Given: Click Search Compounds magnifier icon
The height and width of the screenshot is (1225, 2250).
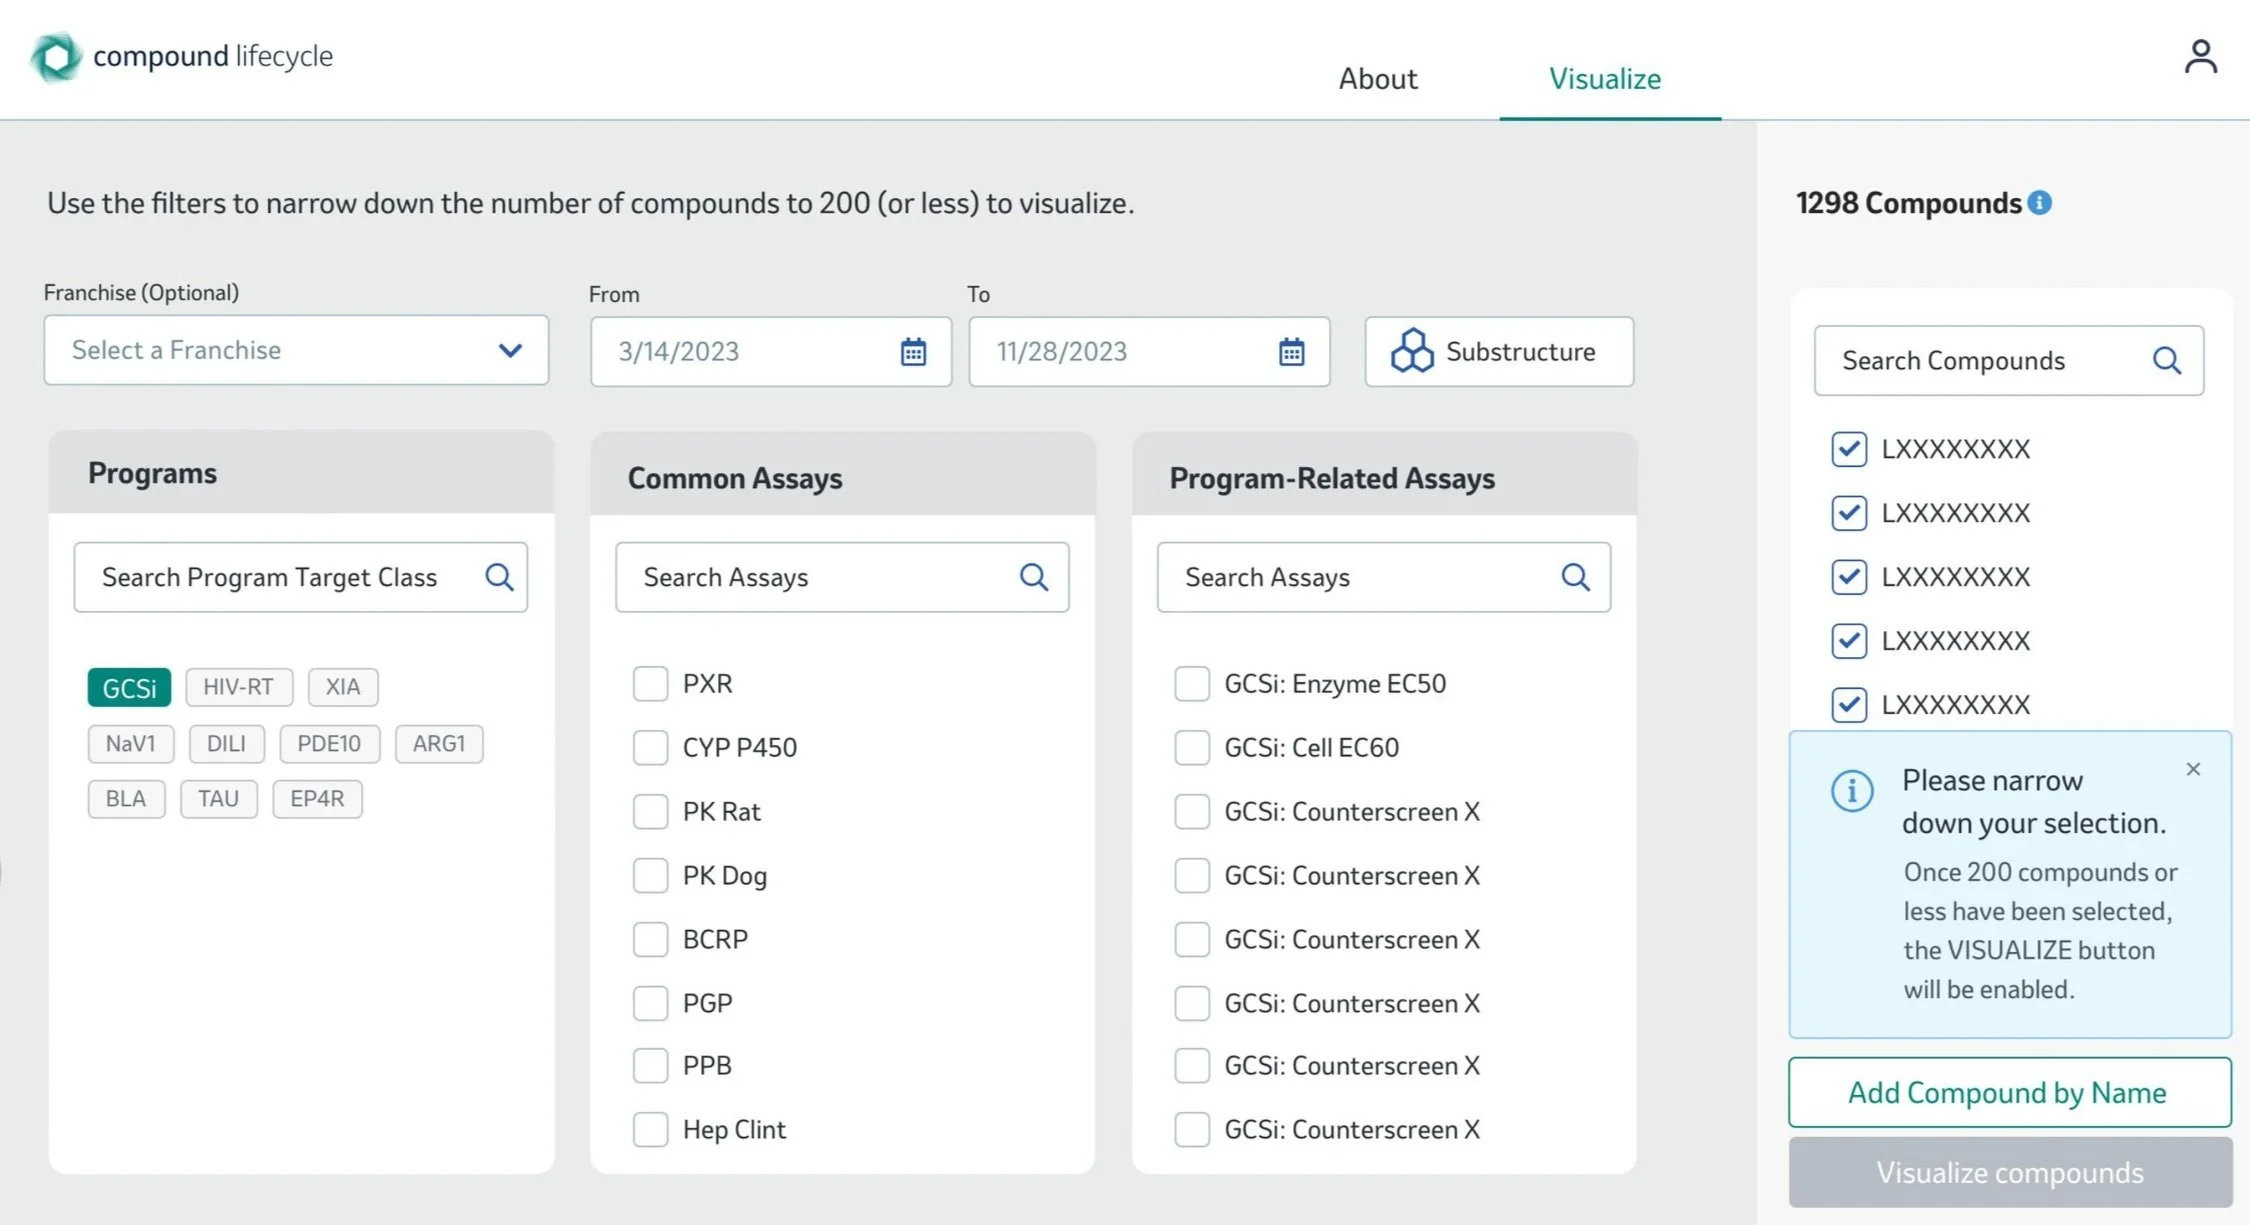Looking at the screenshot, I should 2166,361.
